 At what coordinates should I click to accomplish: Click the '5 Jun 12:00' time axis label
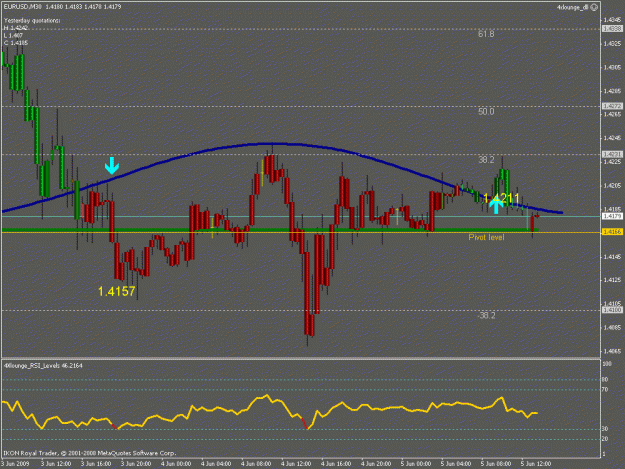click(x=536, y=464)
